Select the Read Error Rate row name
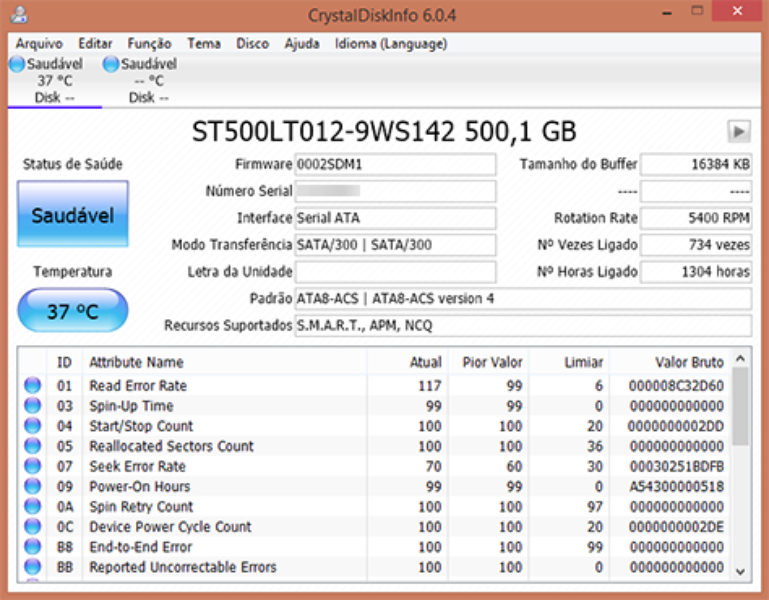Viewport: 769px width, 600px height. pyautogui.click(x=138, y=386)
